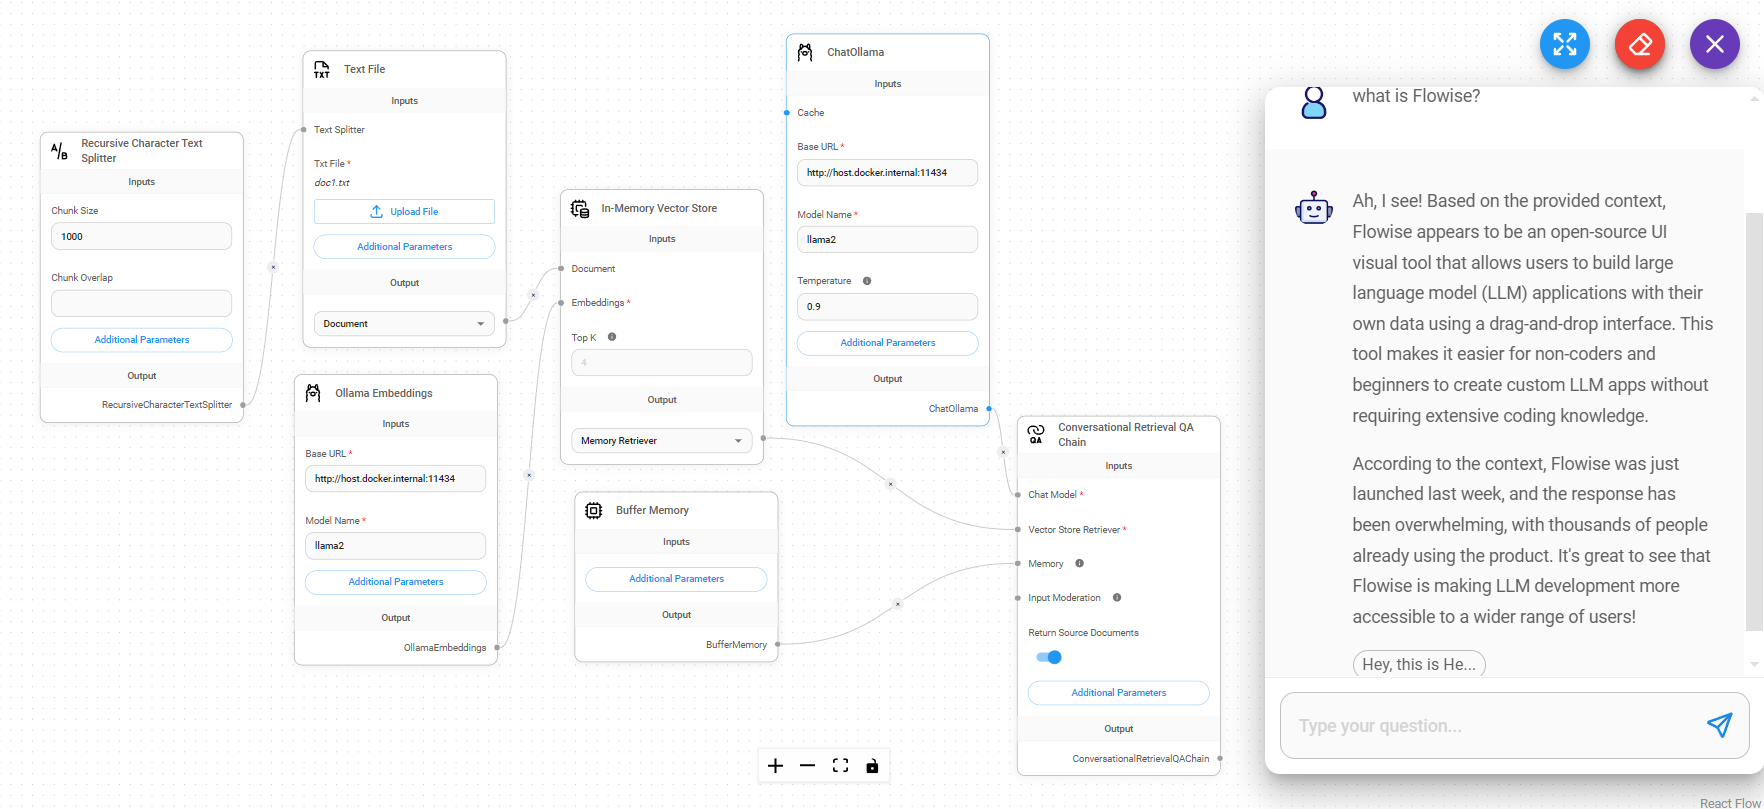Toggle Return Source Documents switch
Screen dimensions: 1764x809
pyautogui.click(x=1049, y=657)
